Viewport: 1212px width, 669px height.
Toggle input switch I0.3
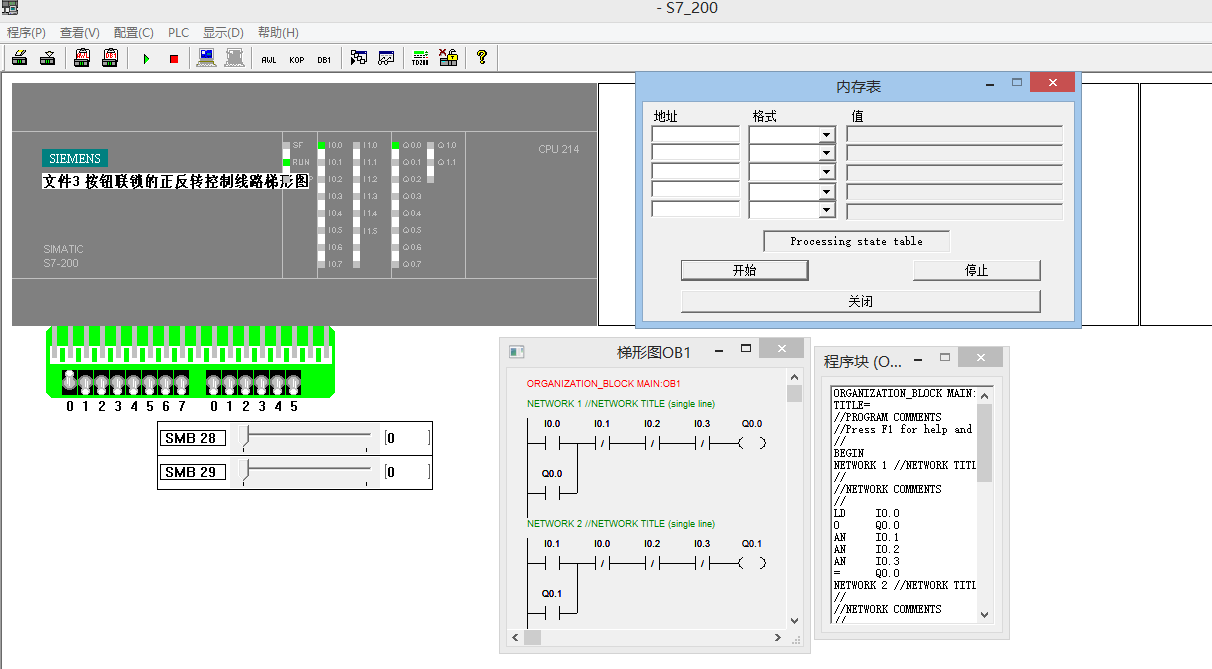117,383
